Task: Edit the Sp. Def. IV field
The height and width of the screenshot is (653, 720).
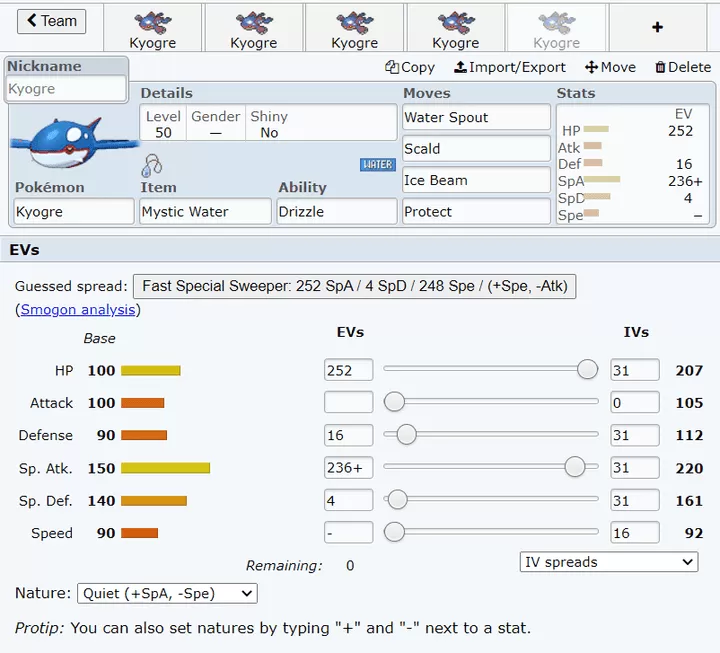Action: tap(635, 500)
